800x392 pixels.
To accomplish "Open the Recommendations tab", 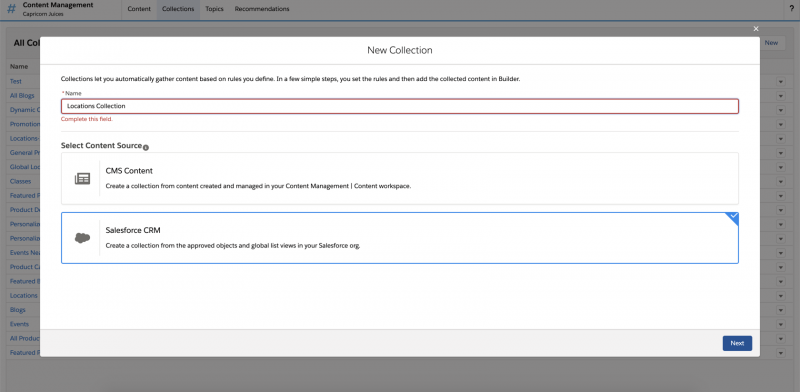I will pos(262,9).
